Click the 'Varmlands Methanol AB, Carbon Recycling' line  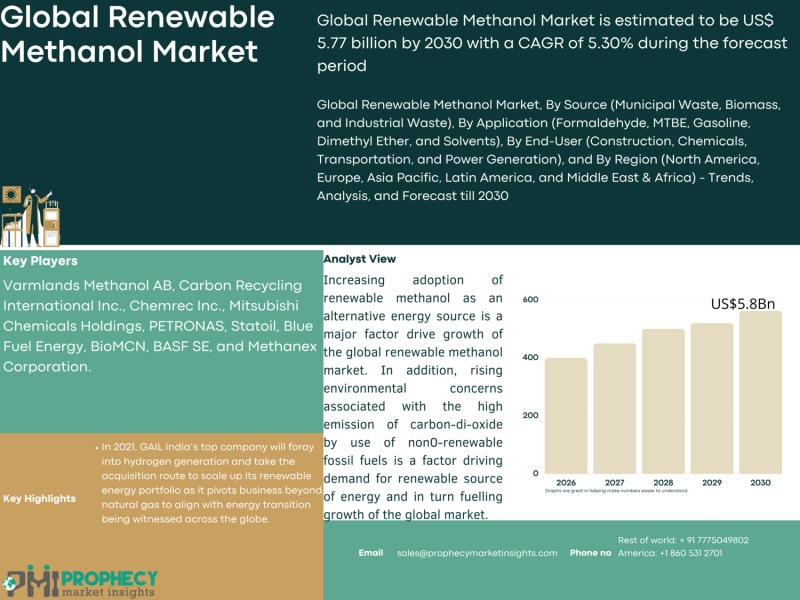tap(153, 285)
